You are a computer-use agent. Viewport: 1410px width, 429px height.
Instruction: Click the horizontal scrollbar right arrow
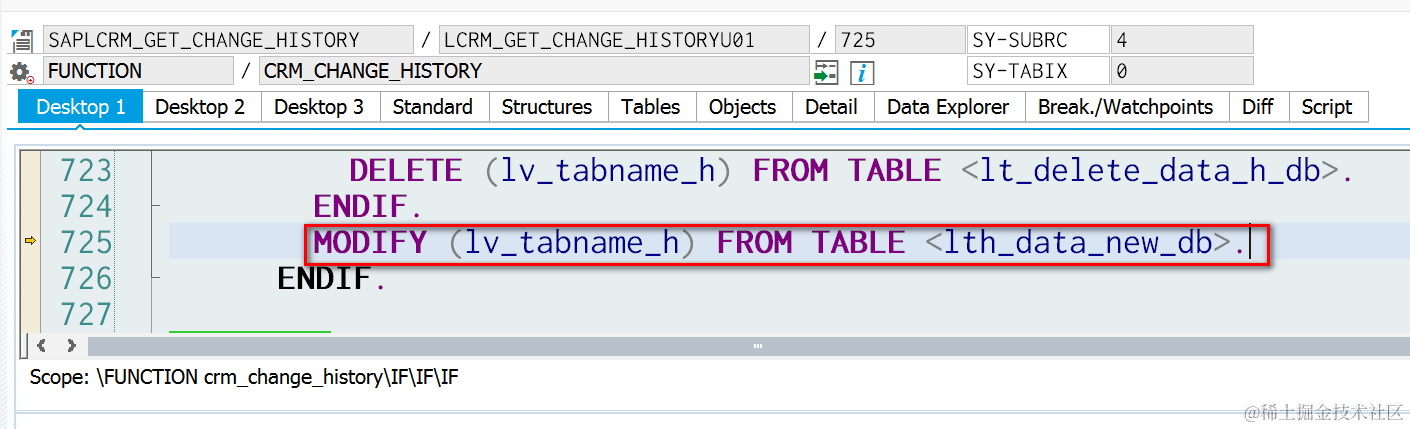pyautogui.click(x=71, y=346)
